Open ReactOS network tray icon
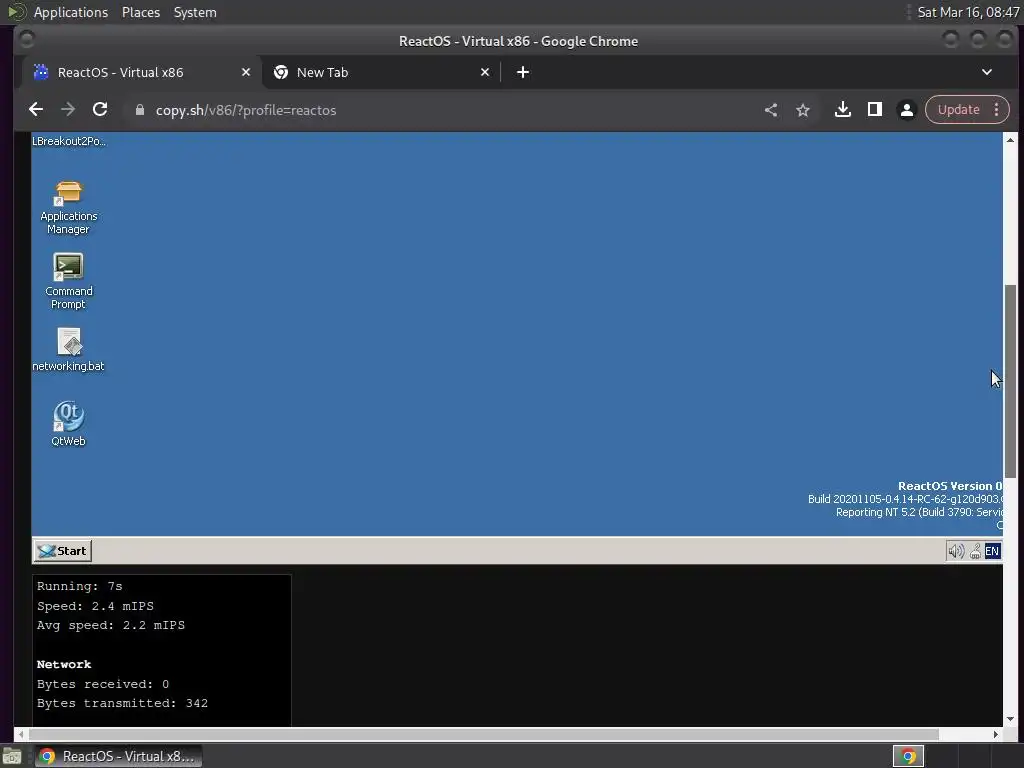The image size is (1024, 768). 975,551
